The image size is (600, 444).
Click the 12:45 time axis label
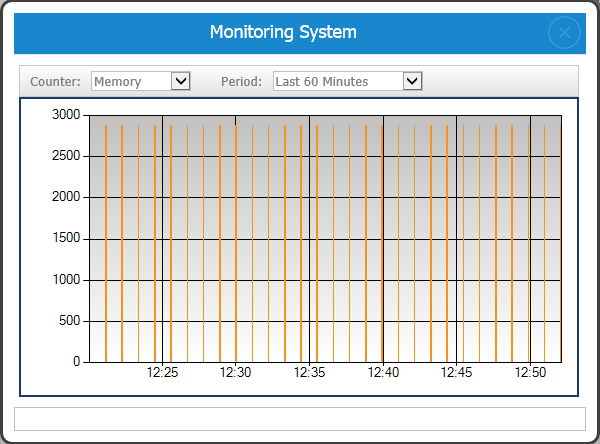tap(457, 372)
